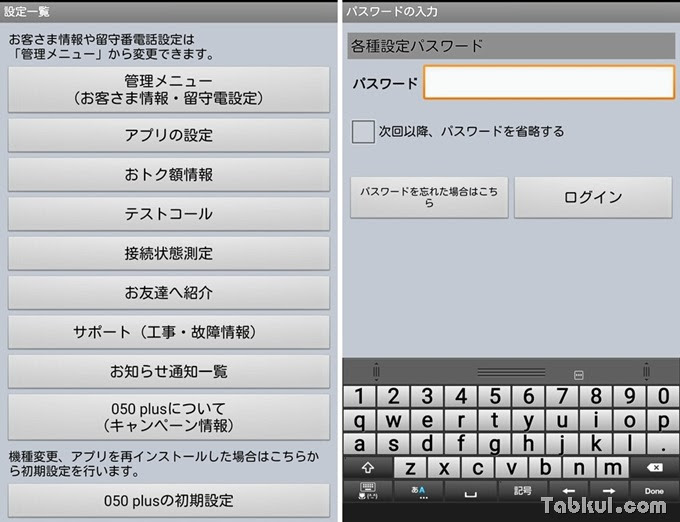
Task: Tap the ログイン button
Action: coord(593,197)
